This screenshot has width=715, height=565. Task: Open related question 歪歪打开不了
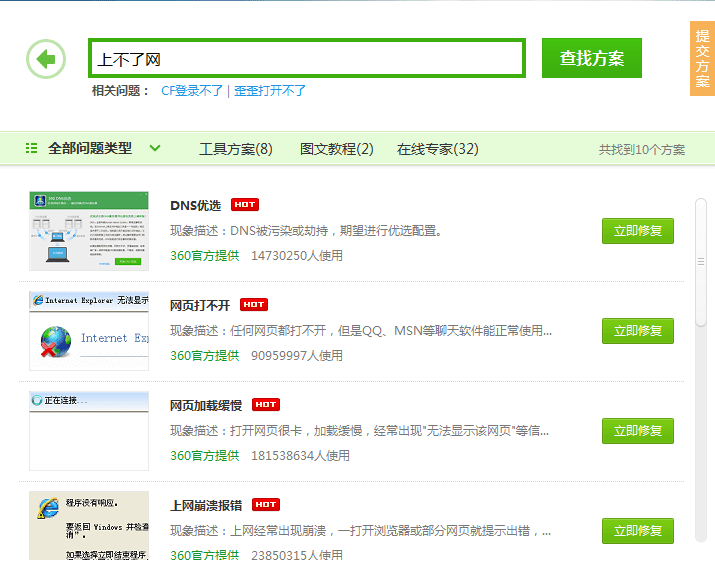point(270,91)
